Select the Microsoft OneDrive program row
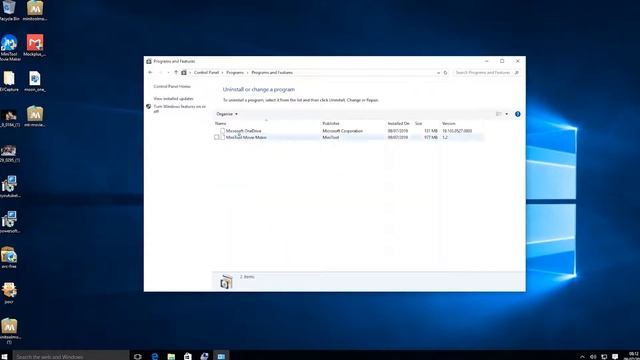This screenshot has width=640, height=360. (349, 131)
